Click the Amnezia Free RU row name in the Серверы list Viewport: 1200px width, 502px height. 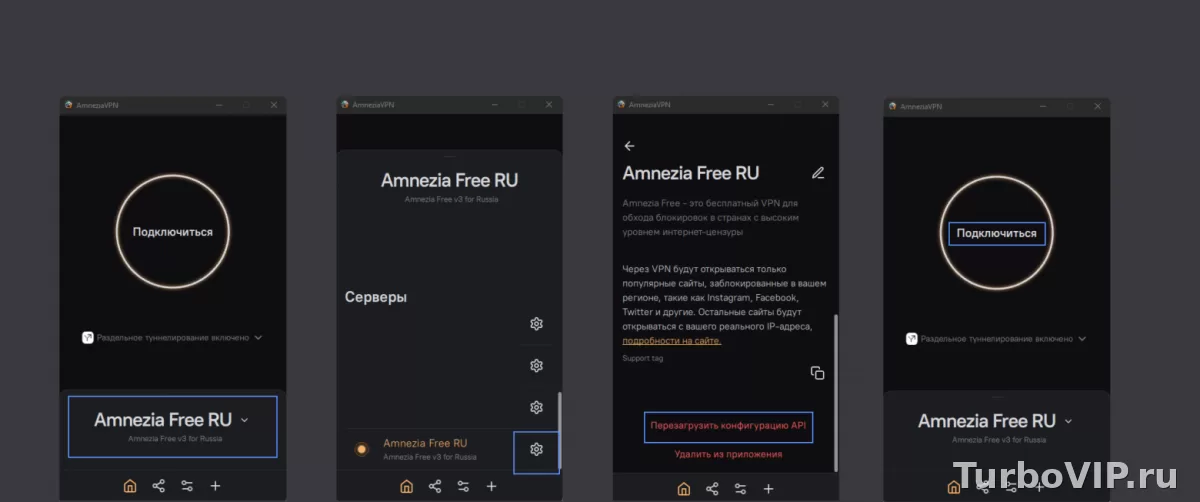click(425, 443)
